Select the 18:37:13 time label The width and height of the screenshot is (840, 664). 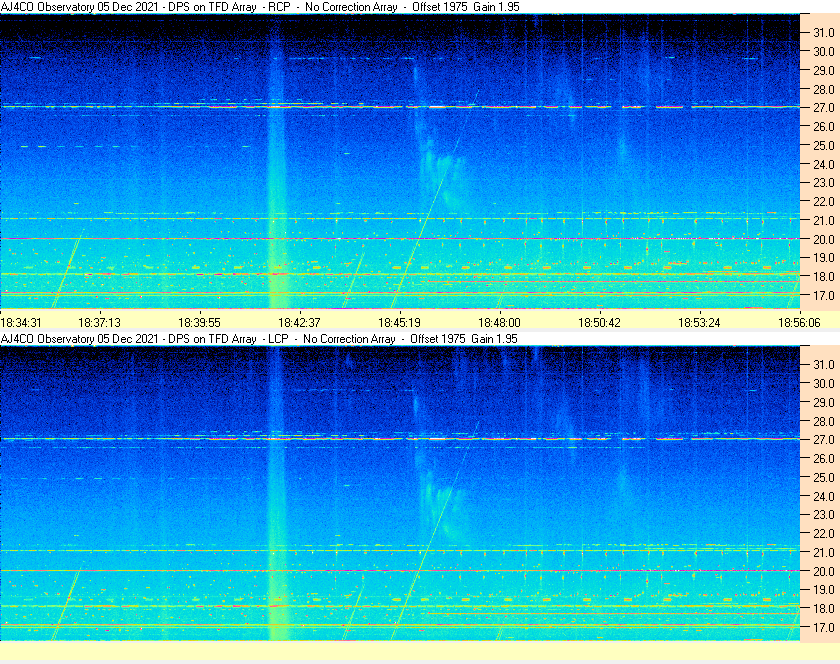pyautogui.click(x=100, y=323)
